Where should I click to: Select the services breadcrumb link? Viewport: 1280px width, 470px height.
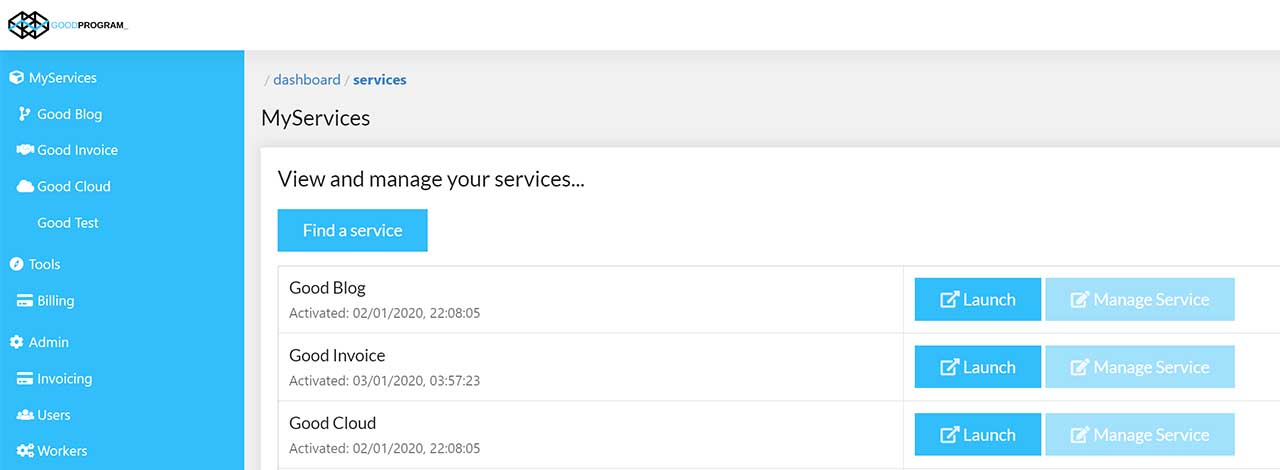[x=380, y=80]
